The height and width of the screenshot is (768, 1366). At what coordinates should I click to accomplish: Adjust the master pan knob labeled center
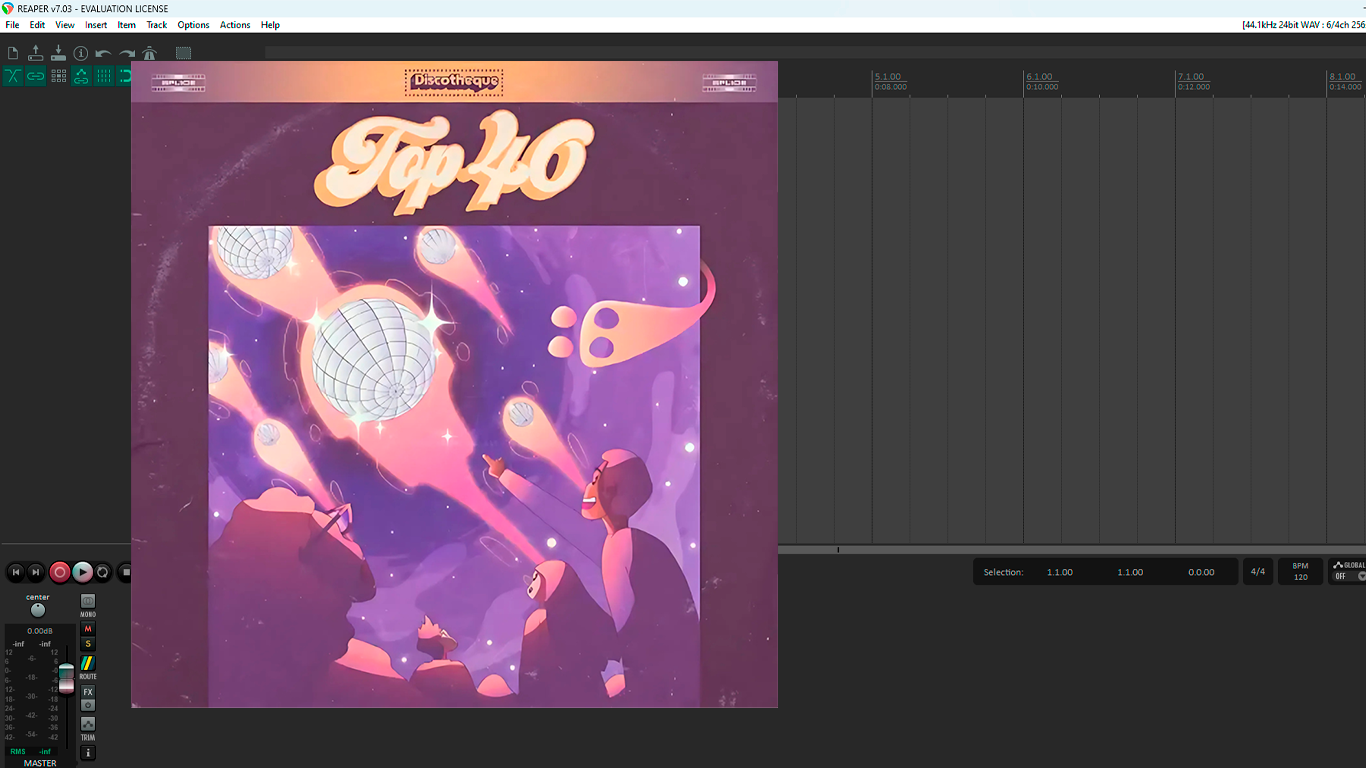(x=38, y=610)
